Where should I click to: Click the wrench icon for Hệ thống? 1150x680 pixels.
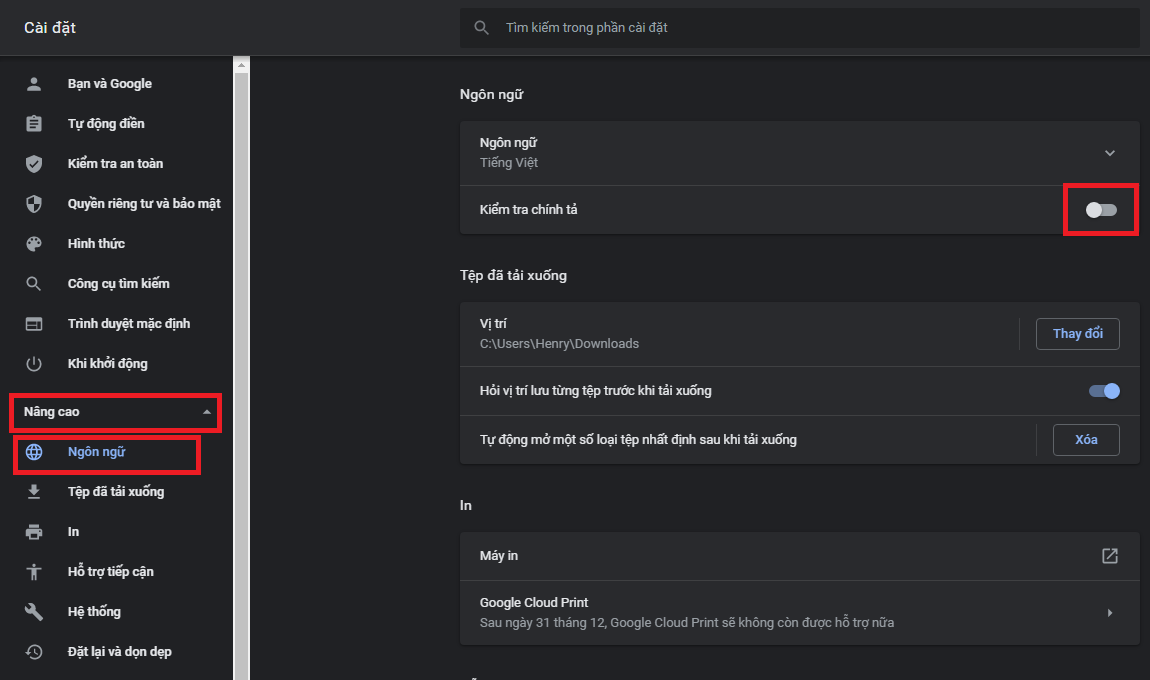34,612
